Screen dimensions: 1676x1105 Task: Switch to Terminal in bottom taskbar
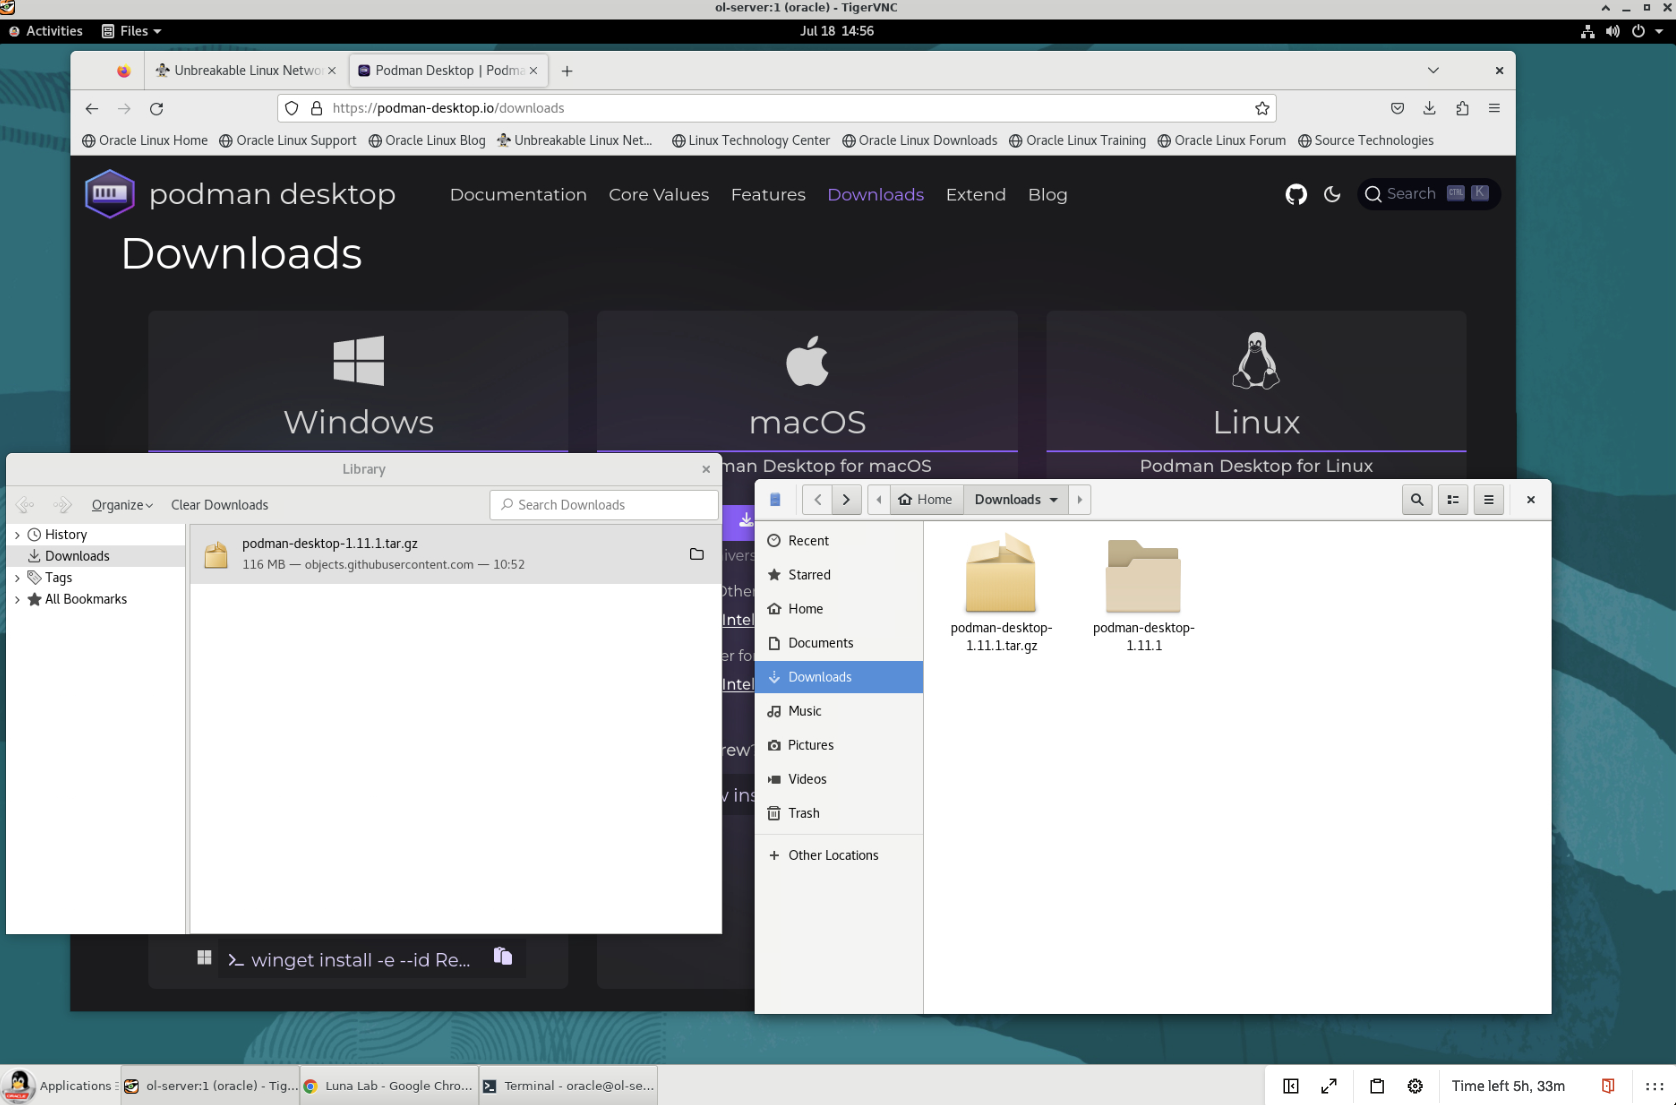point(568,1086)
